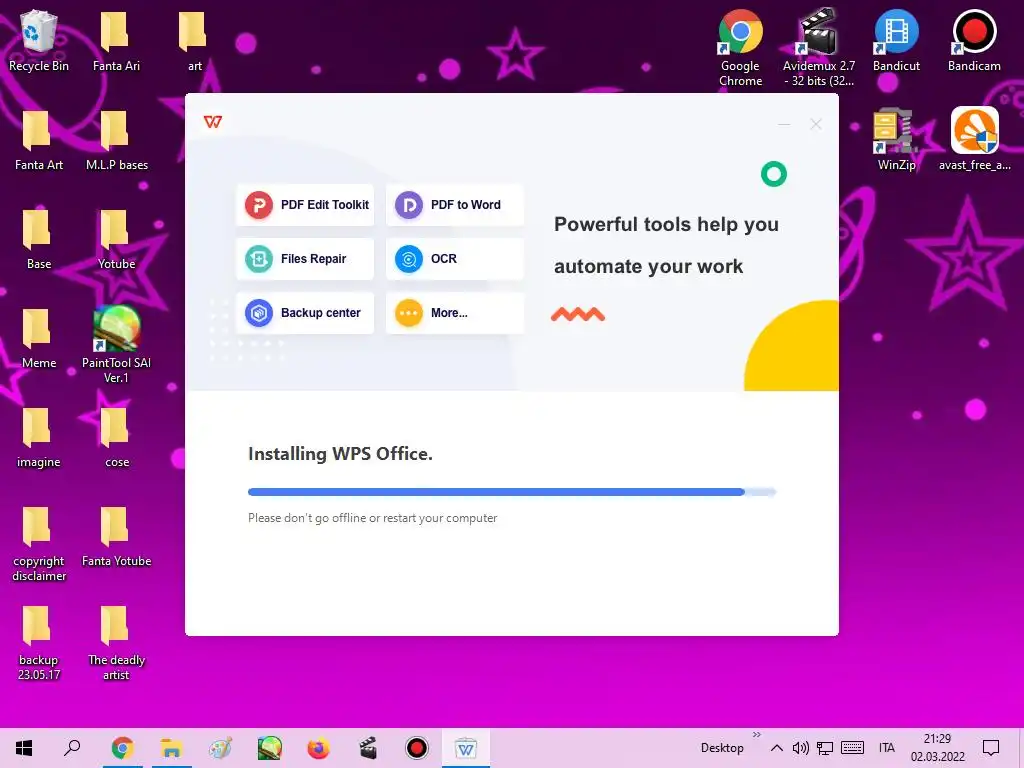Open the paint palette app in taskbar
The height and width of the screenshot is (768, 1024).
tap(221, 748)
